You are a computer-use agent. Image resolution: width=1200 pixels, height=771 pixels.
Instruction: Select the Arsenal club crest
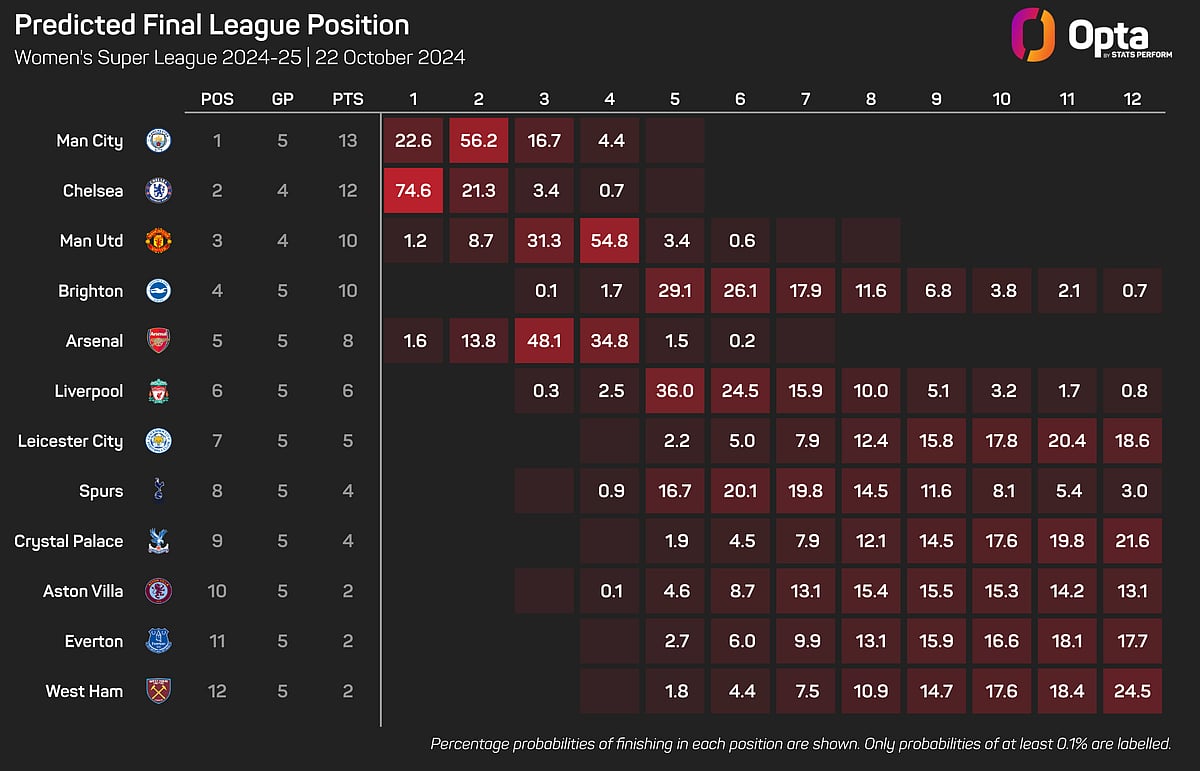click(x=159, y=341)
